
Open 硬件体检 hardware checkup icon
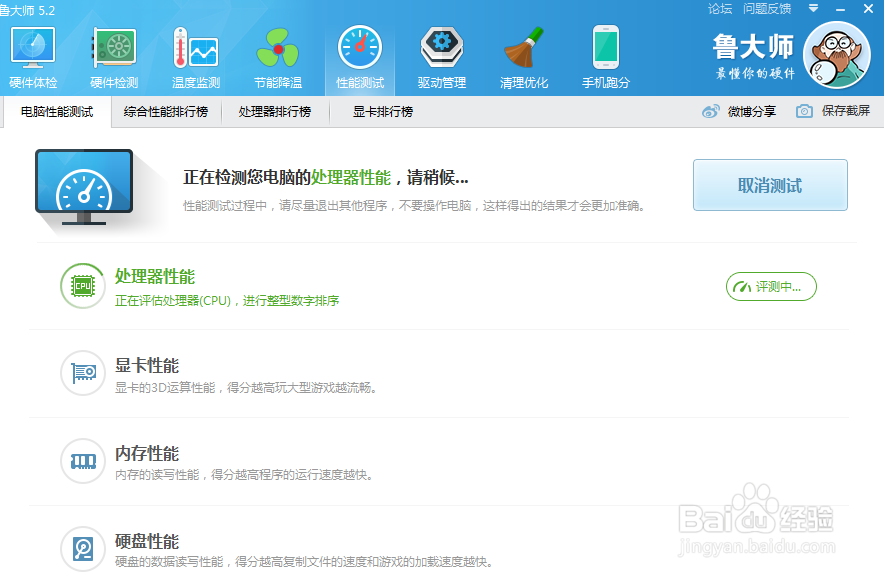[x=33, y=48]
